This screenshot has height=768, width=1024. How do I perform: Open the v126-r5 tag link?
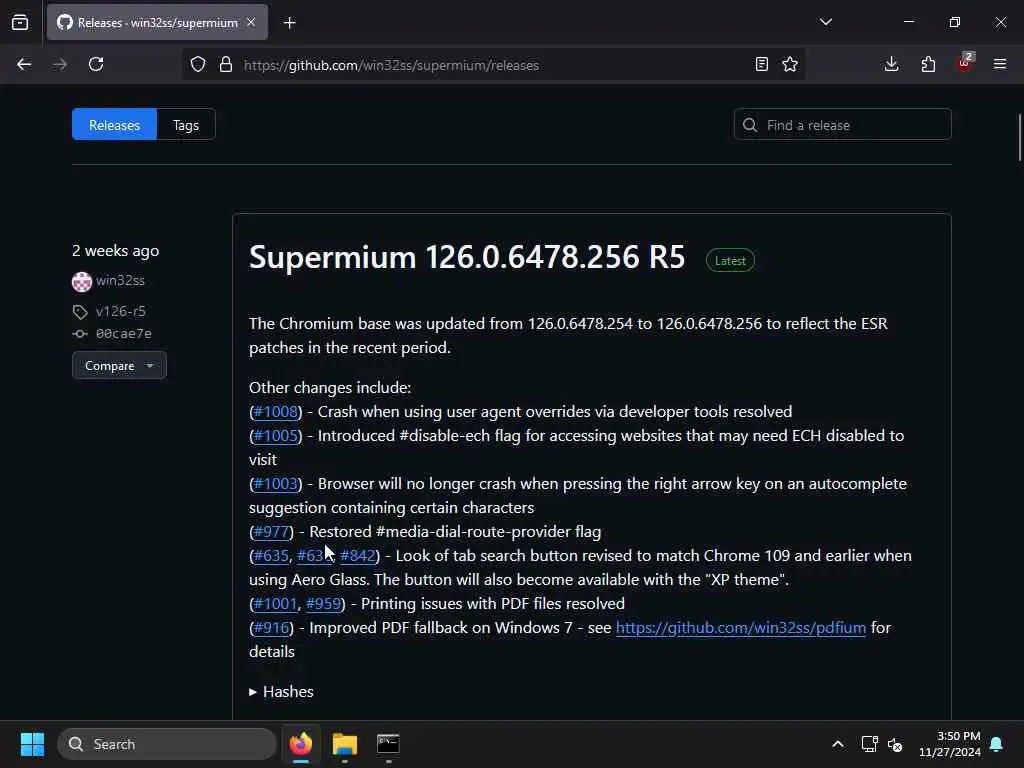(x=121, y=312)
